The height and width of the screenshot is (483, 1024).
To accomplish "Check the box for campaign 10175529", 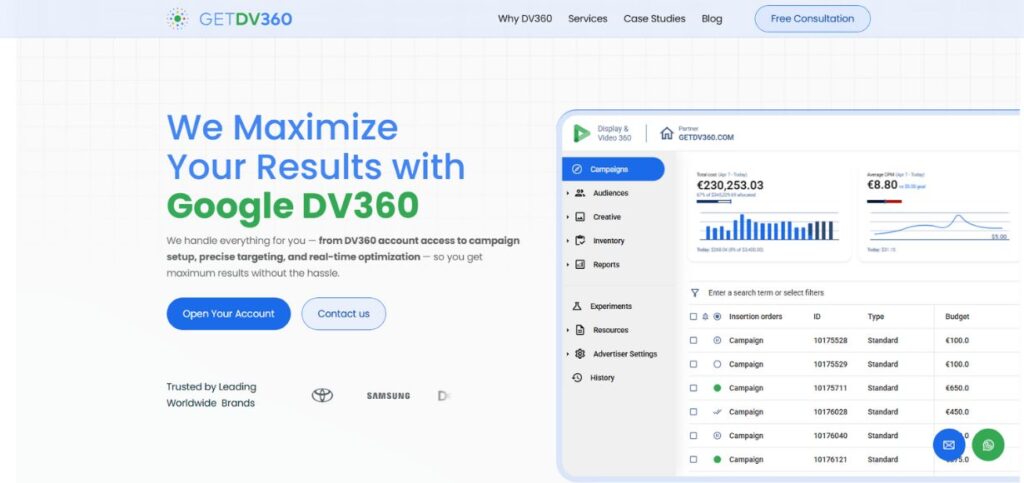I will [694, 364].
